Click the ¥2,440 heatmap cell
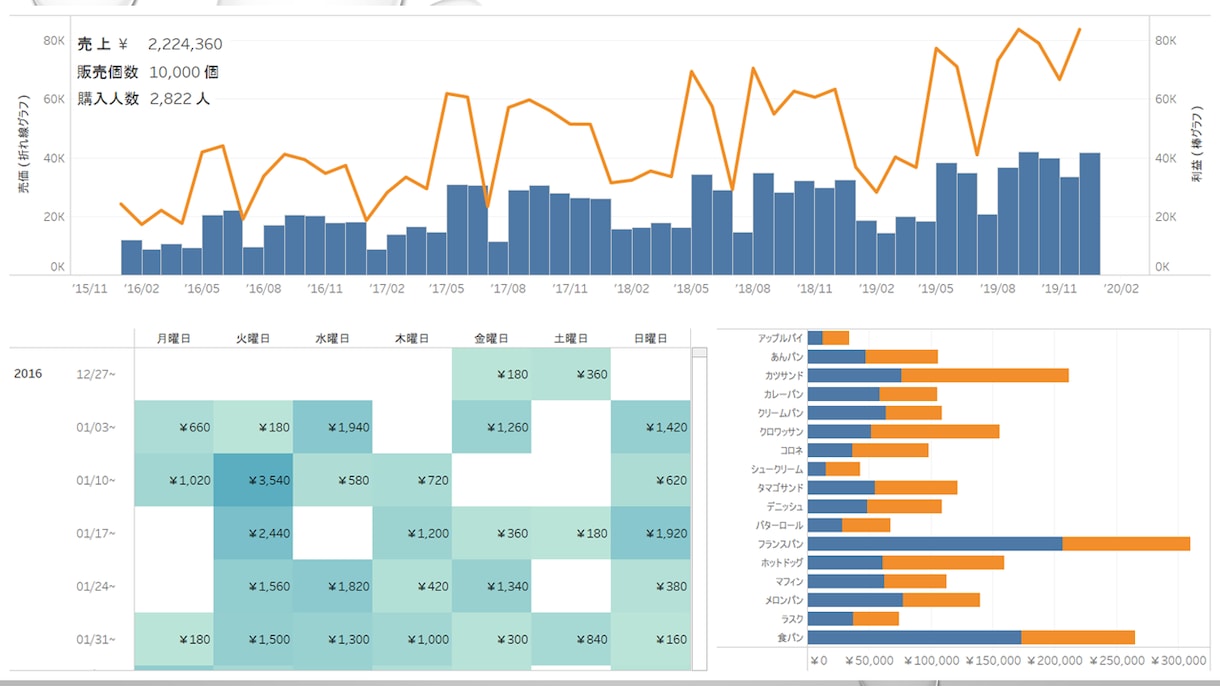The width and height of the screenshot is (1220, 686). pyautogui.click(x=253, y=533)
